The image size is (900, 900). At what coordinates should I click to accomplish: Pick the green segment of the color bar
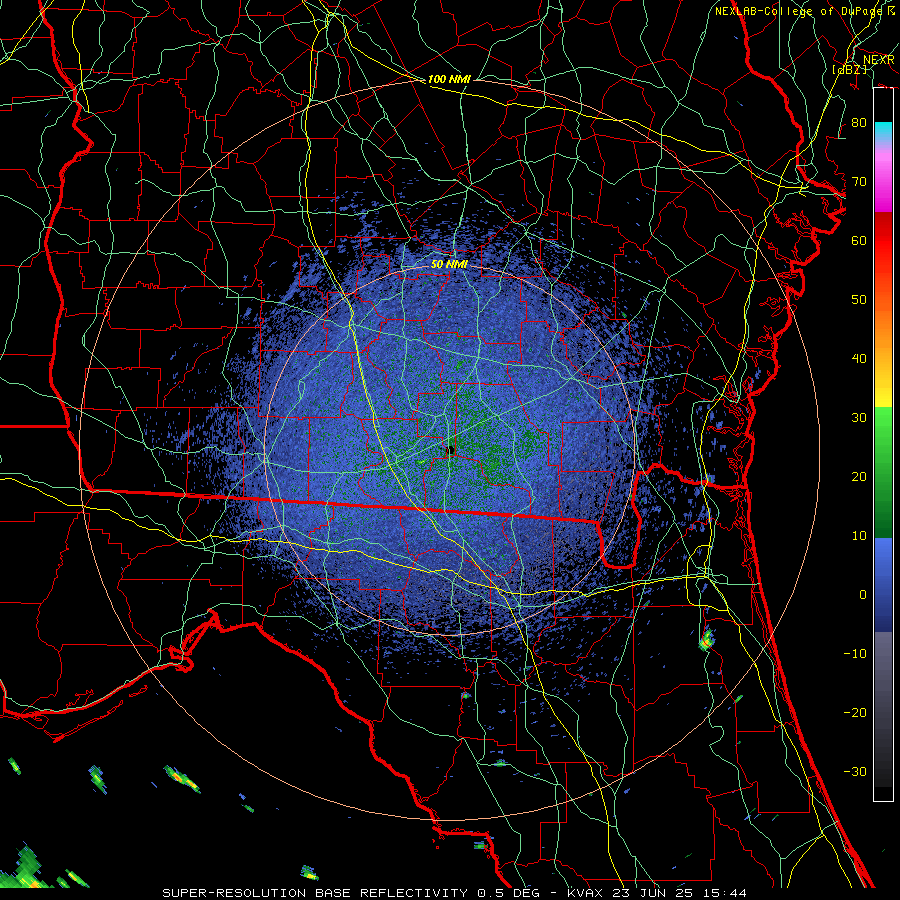(x=883, y=472)
